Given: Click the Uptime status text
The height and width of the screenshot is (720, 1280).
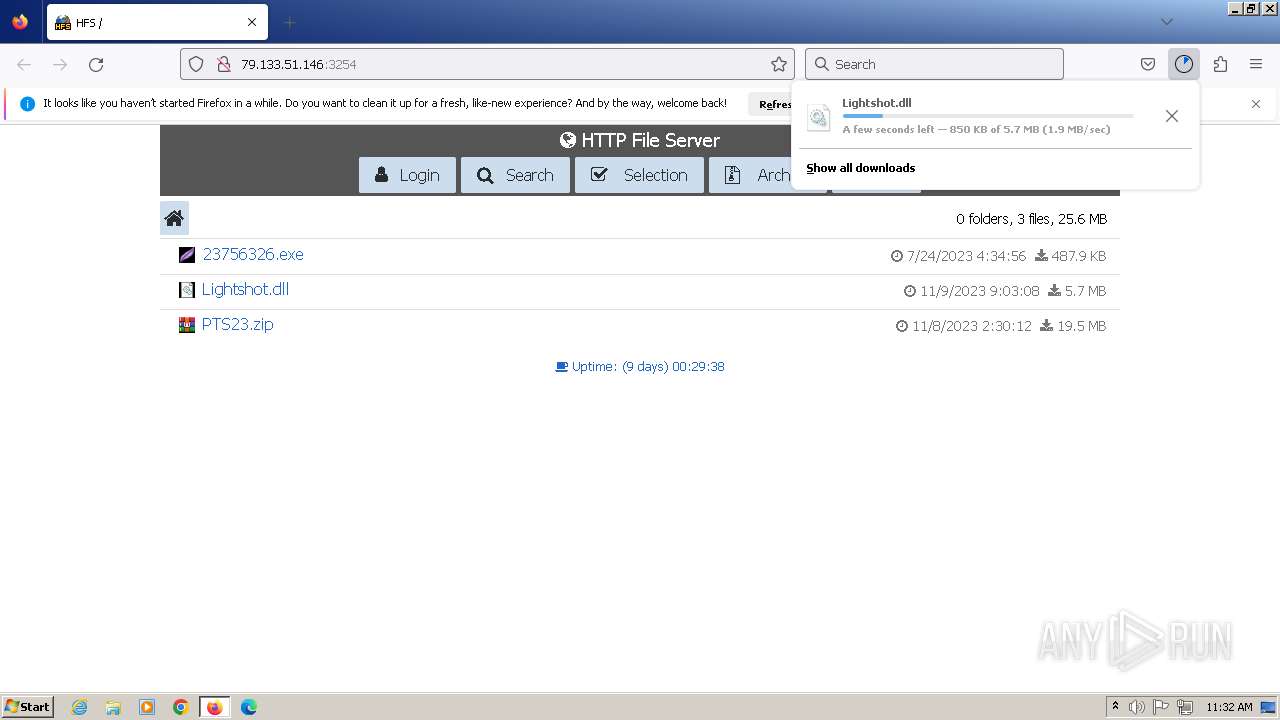Looking at the screenshot, I should pyautogui.click(x=640, y=367).
